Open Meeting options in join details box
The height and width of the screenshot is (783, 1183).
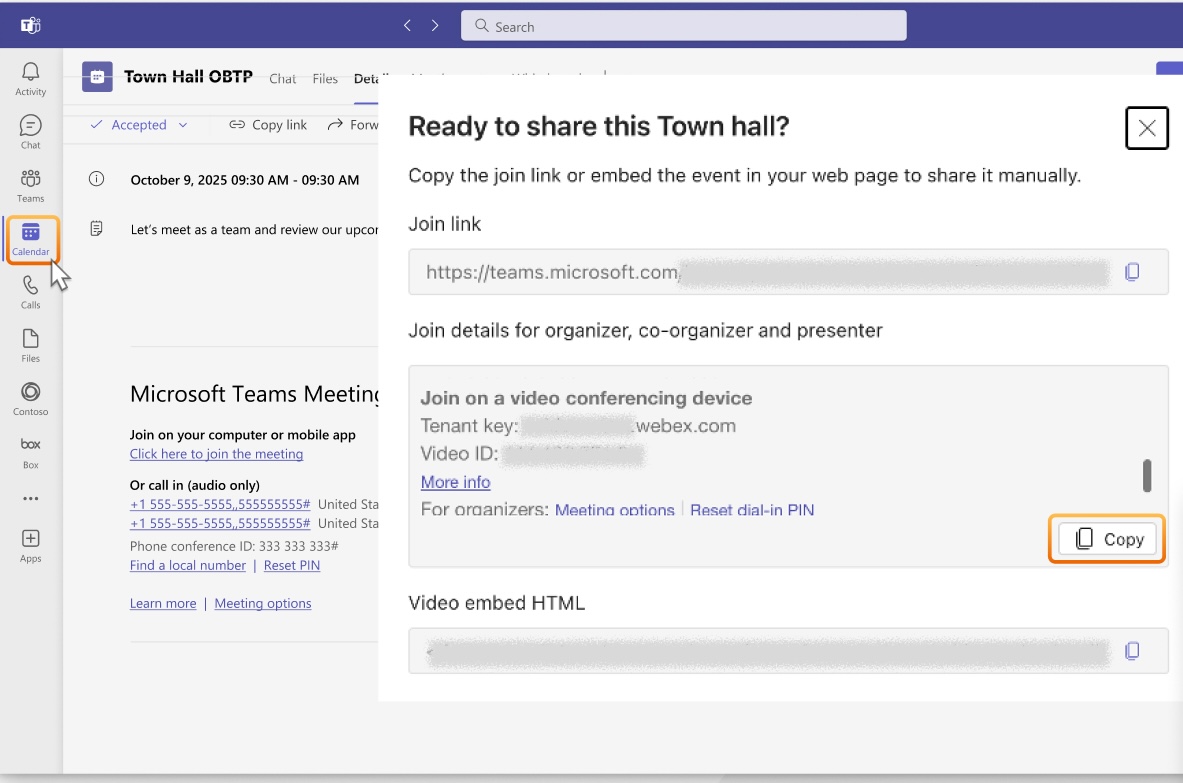click(614, 510)
